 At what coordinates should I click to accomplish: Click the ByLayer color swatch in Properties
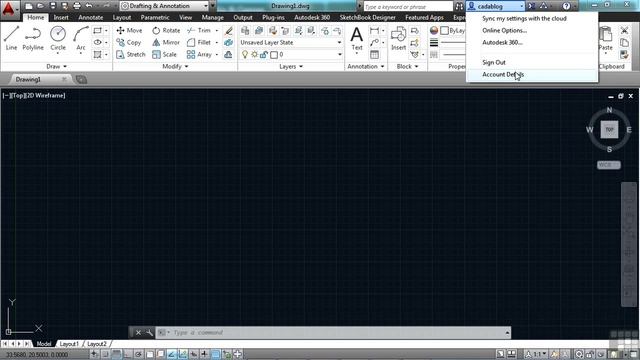click(x=444, y=31)
